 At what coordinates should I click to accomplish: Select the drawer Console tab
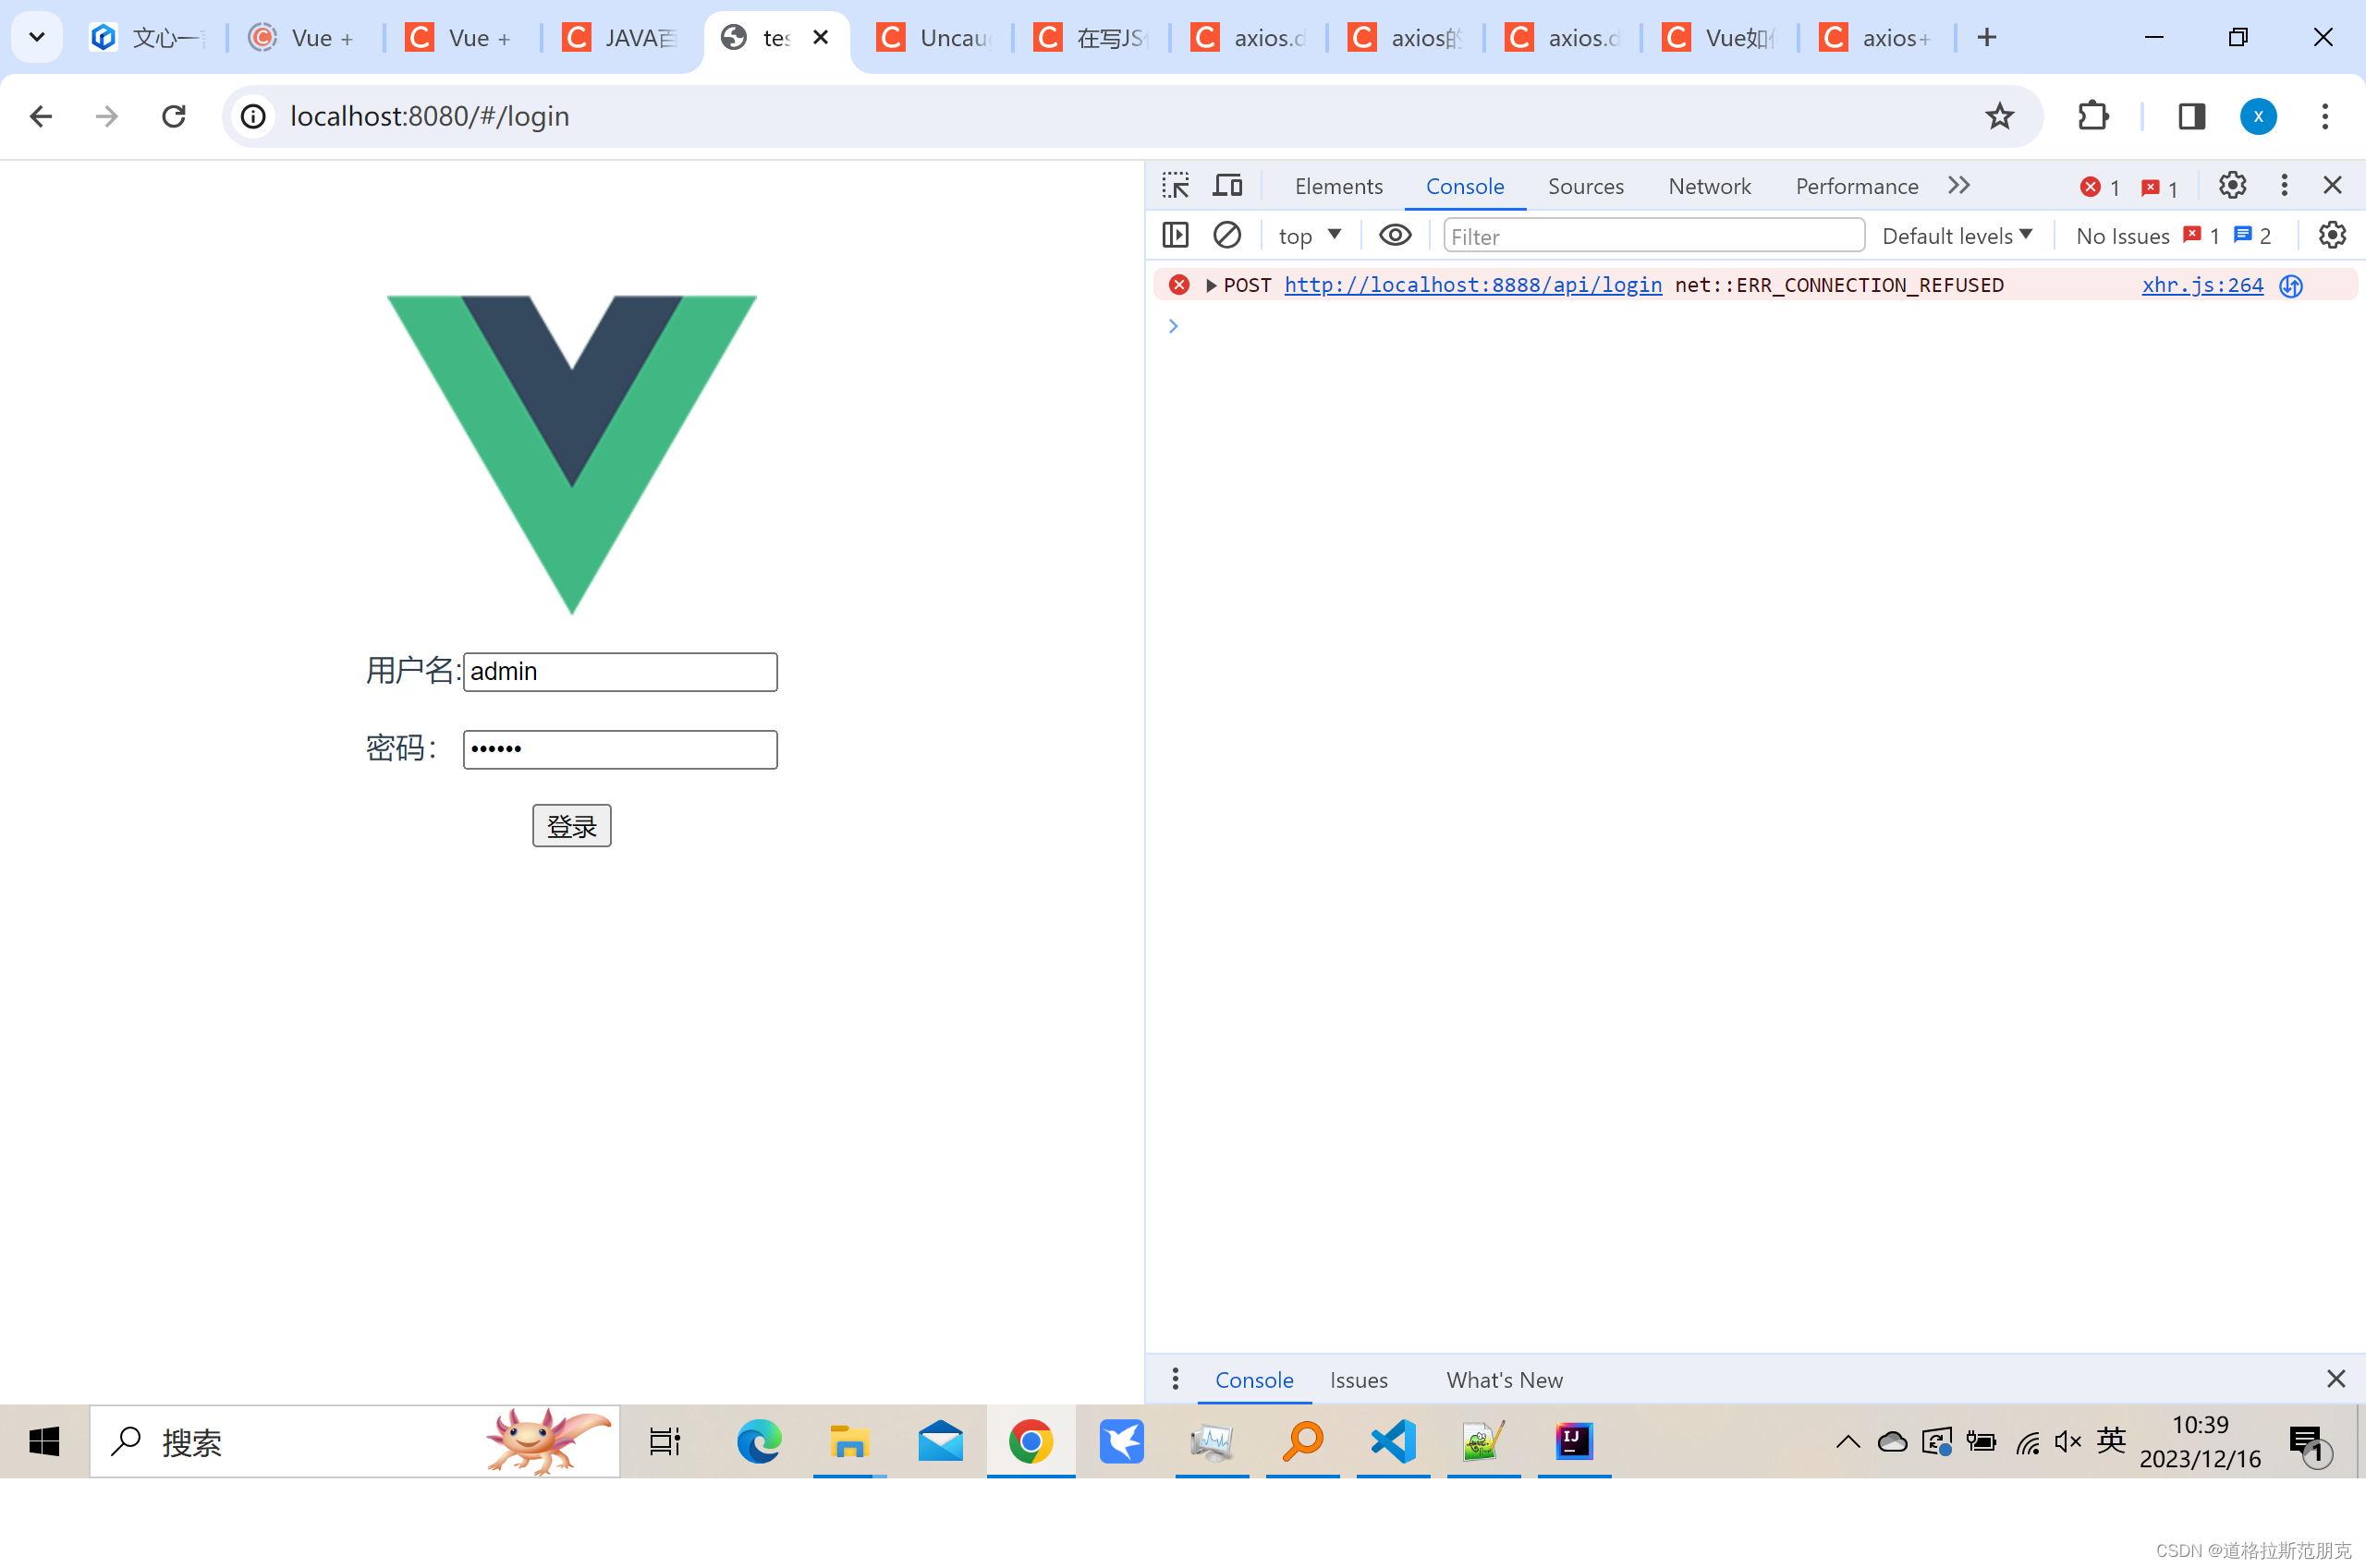(1253, 1380)
